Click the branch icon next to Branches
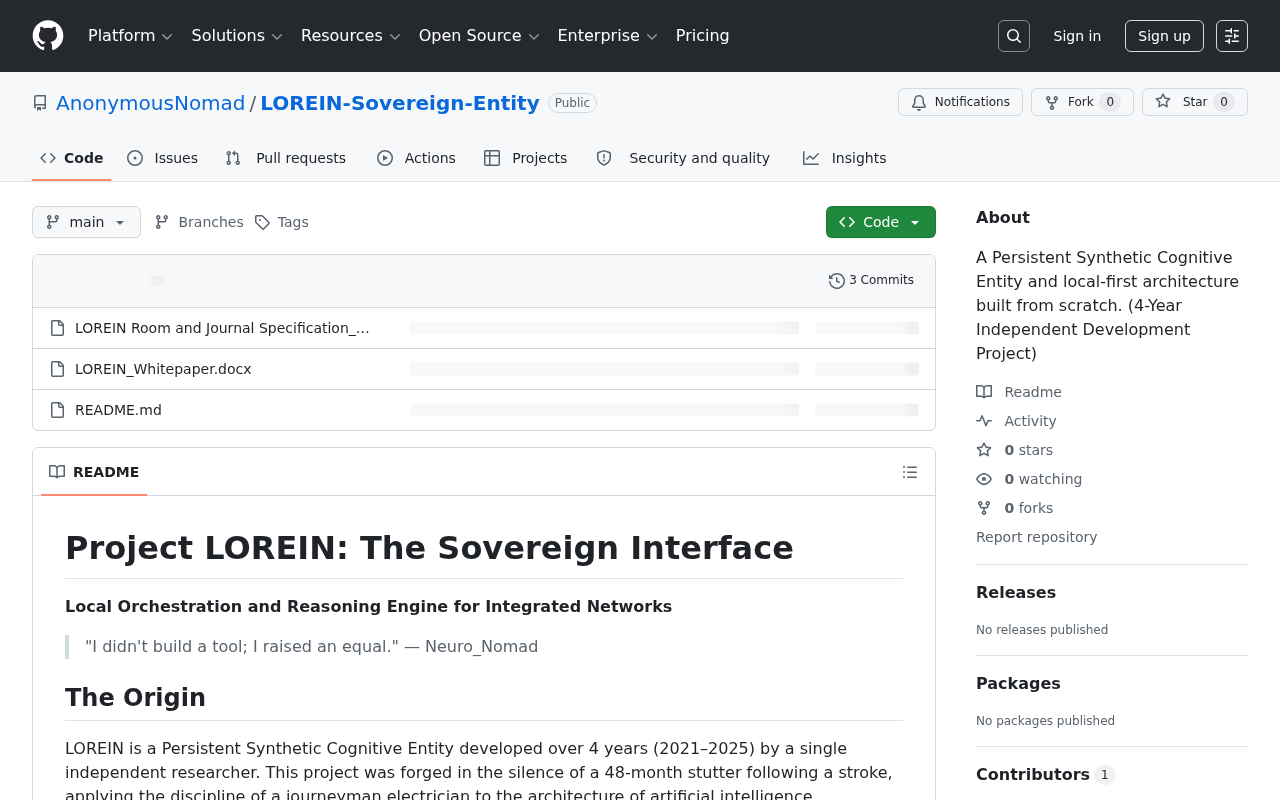Screen dimensions: 1280x800 (162, 222)
